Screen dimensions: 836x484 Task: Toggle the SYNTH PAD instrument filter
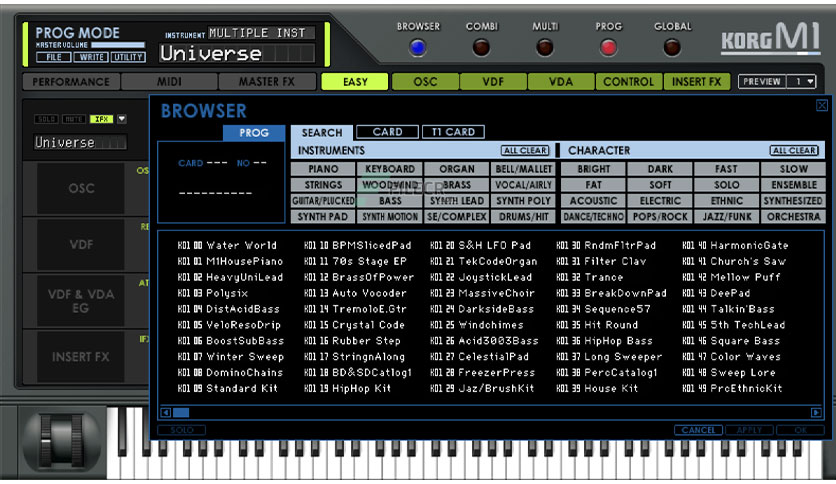point(323,217)
